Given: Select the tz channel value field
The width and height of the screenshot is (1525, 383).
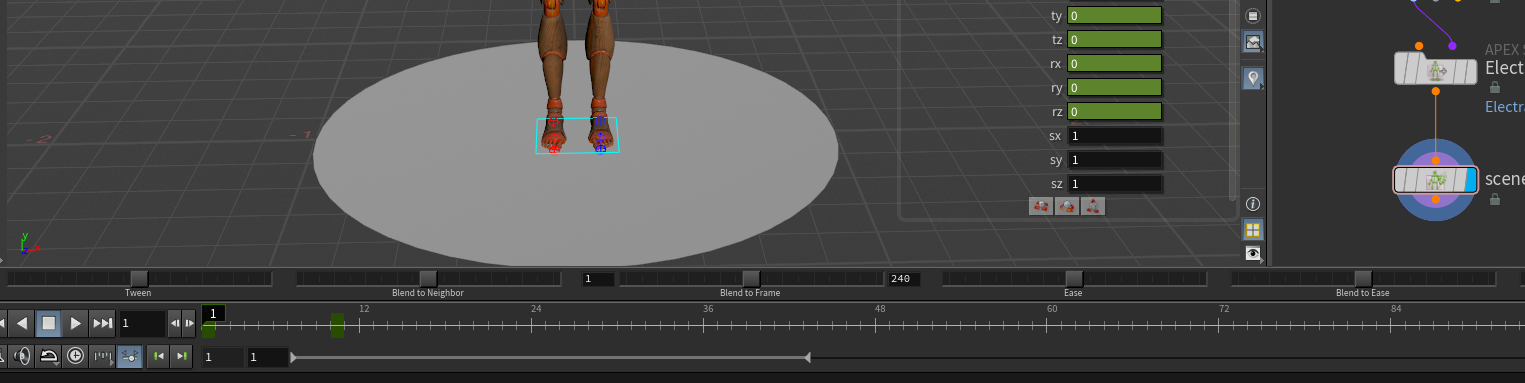Looking at the screenshot, I should click(x=1114, y=39).
